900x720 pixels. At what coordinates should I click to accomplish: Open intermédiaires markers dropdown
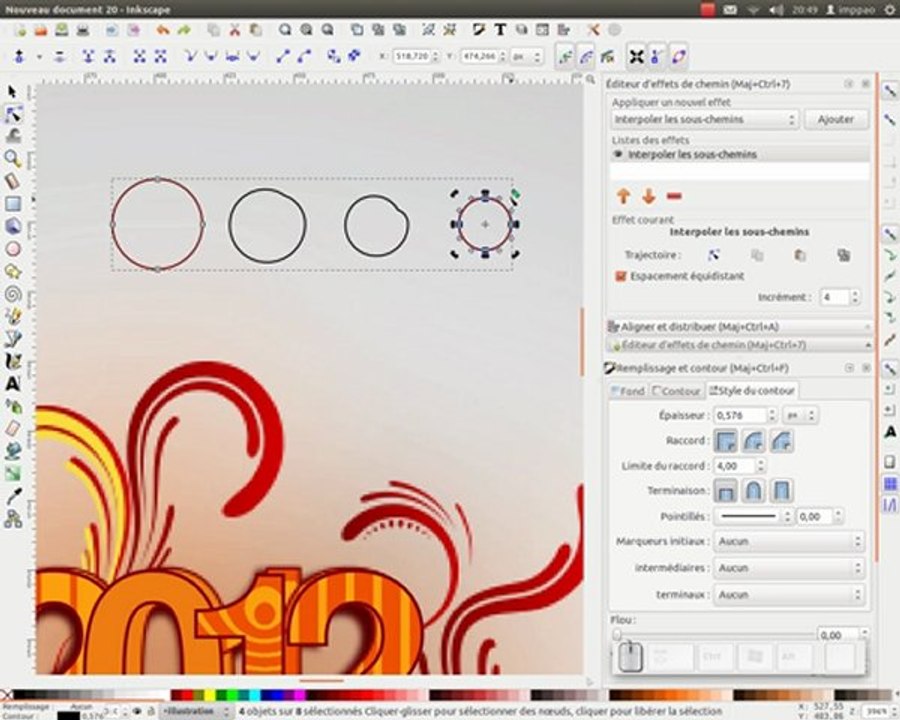pyautogui.click(x=789, y=568)
